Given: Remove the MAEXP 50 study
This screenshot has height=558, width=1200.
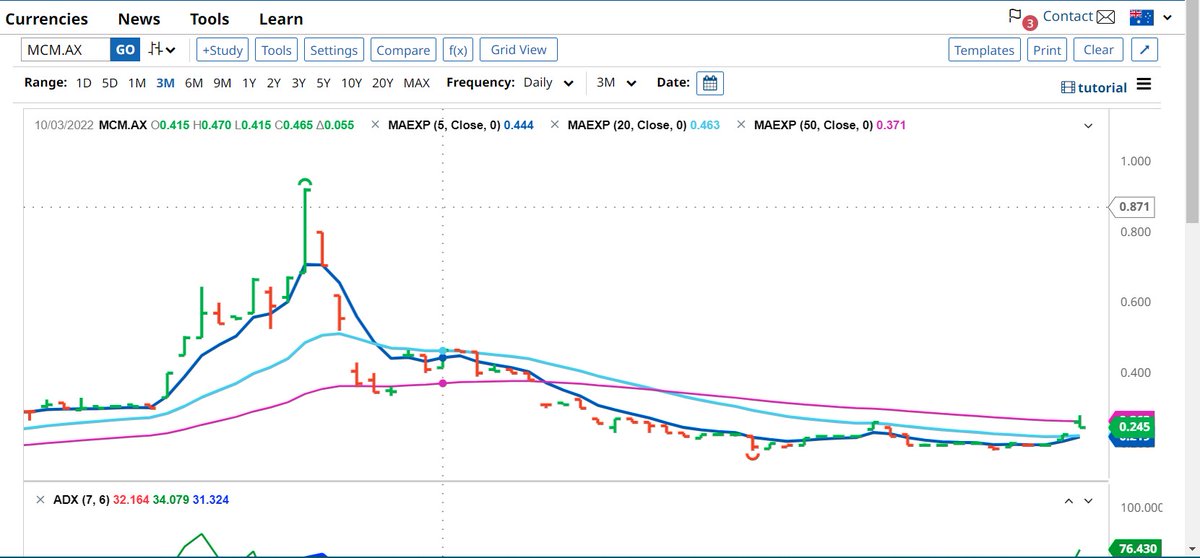Looking at the screenshot, I should coord(742,125).
